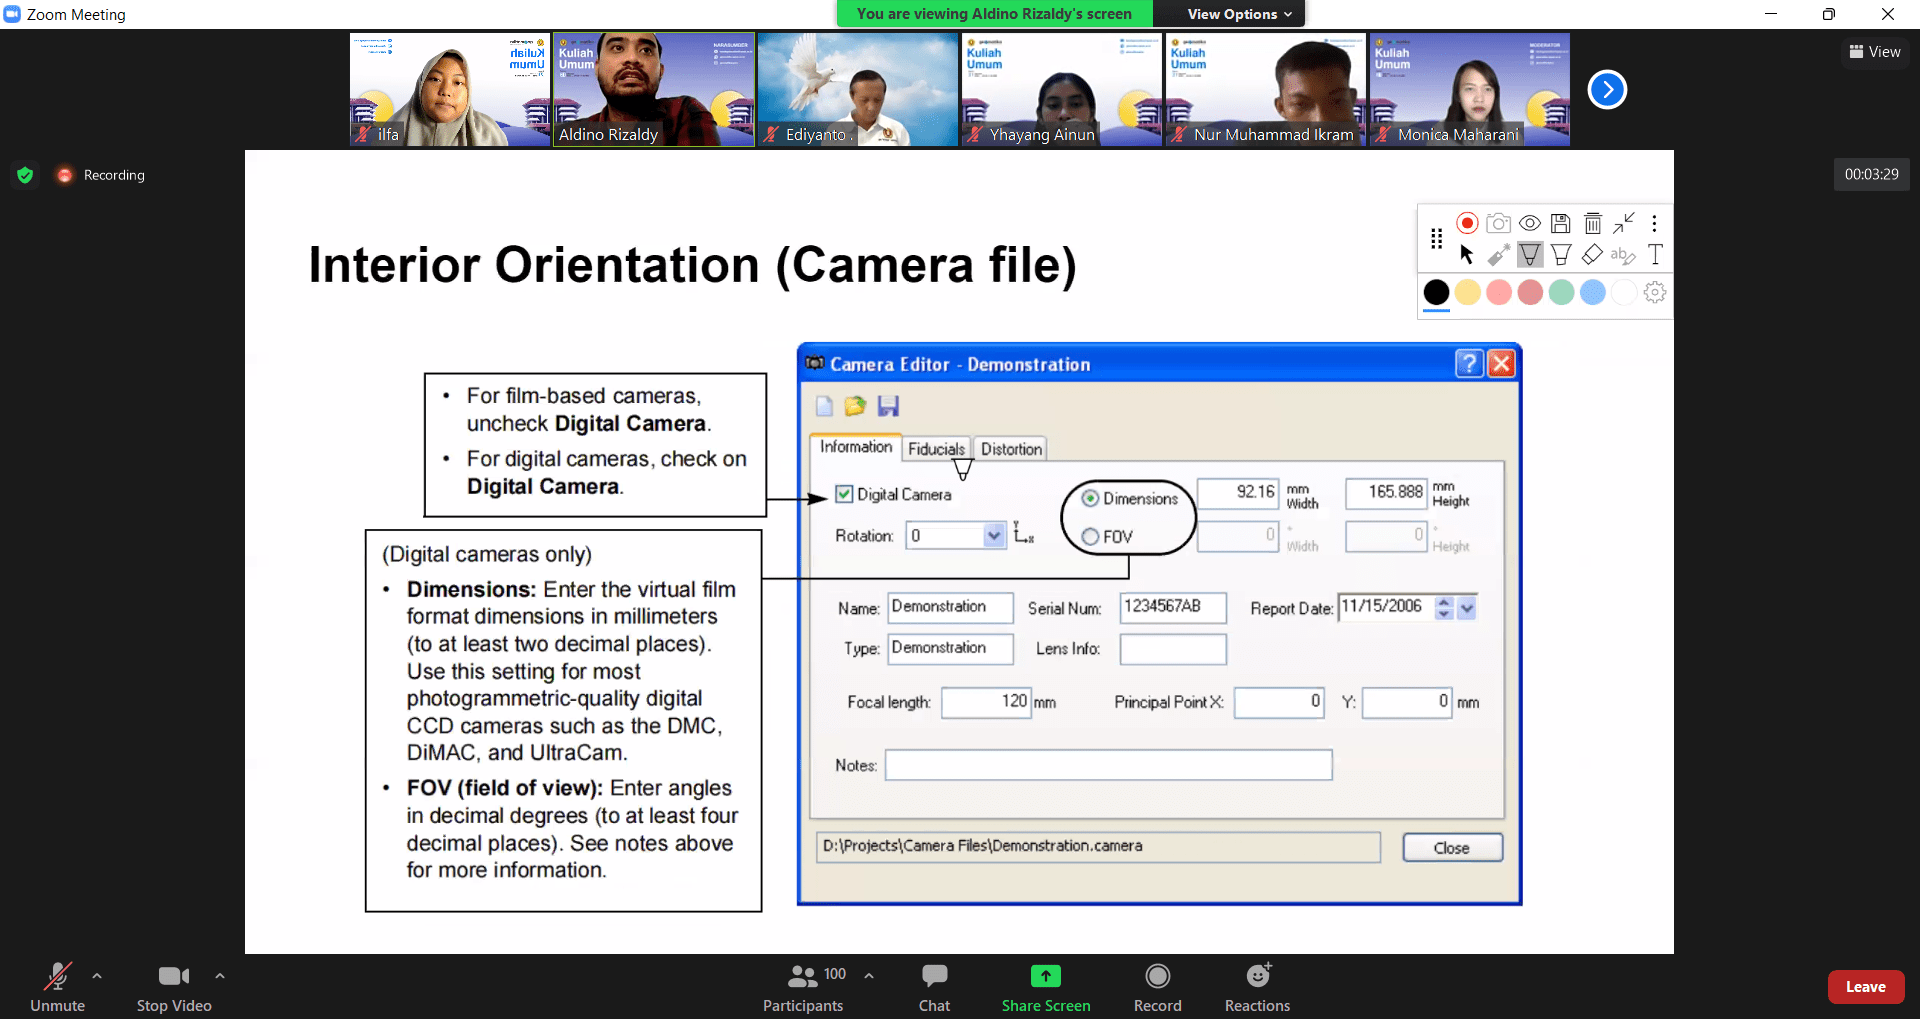Expand audio options arrow next to Unmute
Image resolution: width=1920 pixels, height=1019 pixels.
tap(97, 976)
